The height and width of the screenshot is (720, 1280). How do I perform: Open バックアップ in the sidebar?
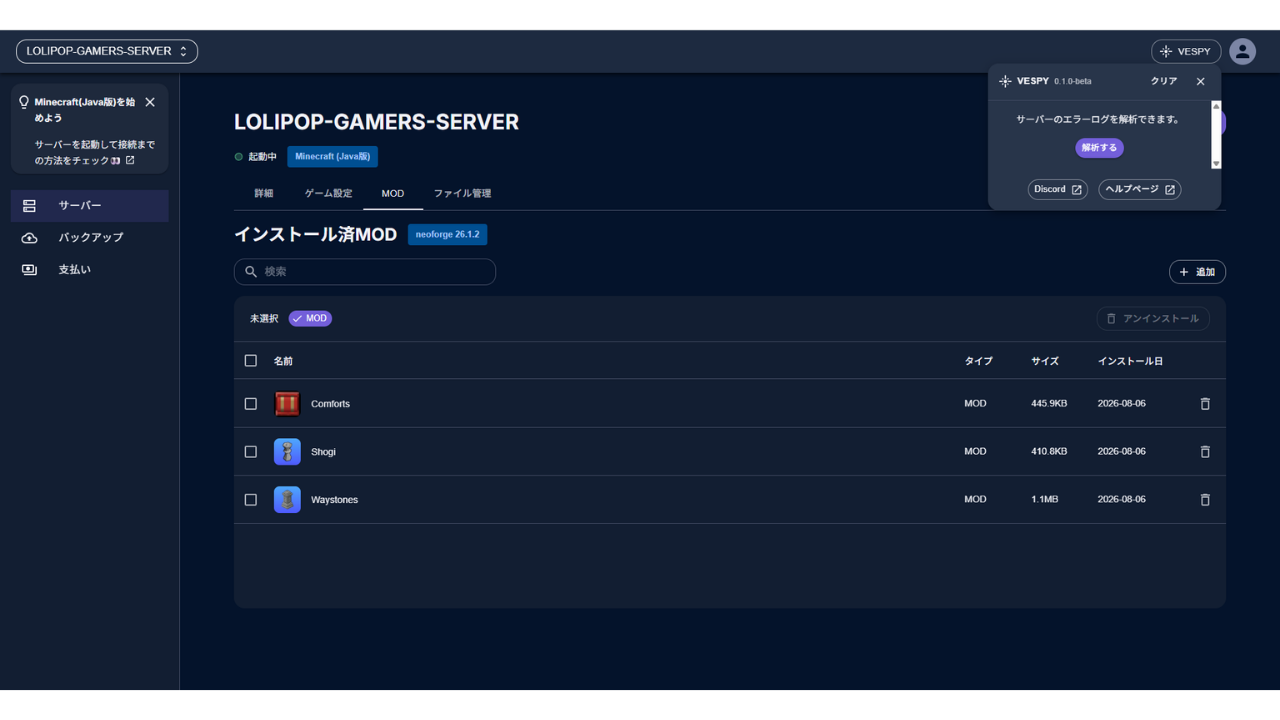click(x=90, y=238)
